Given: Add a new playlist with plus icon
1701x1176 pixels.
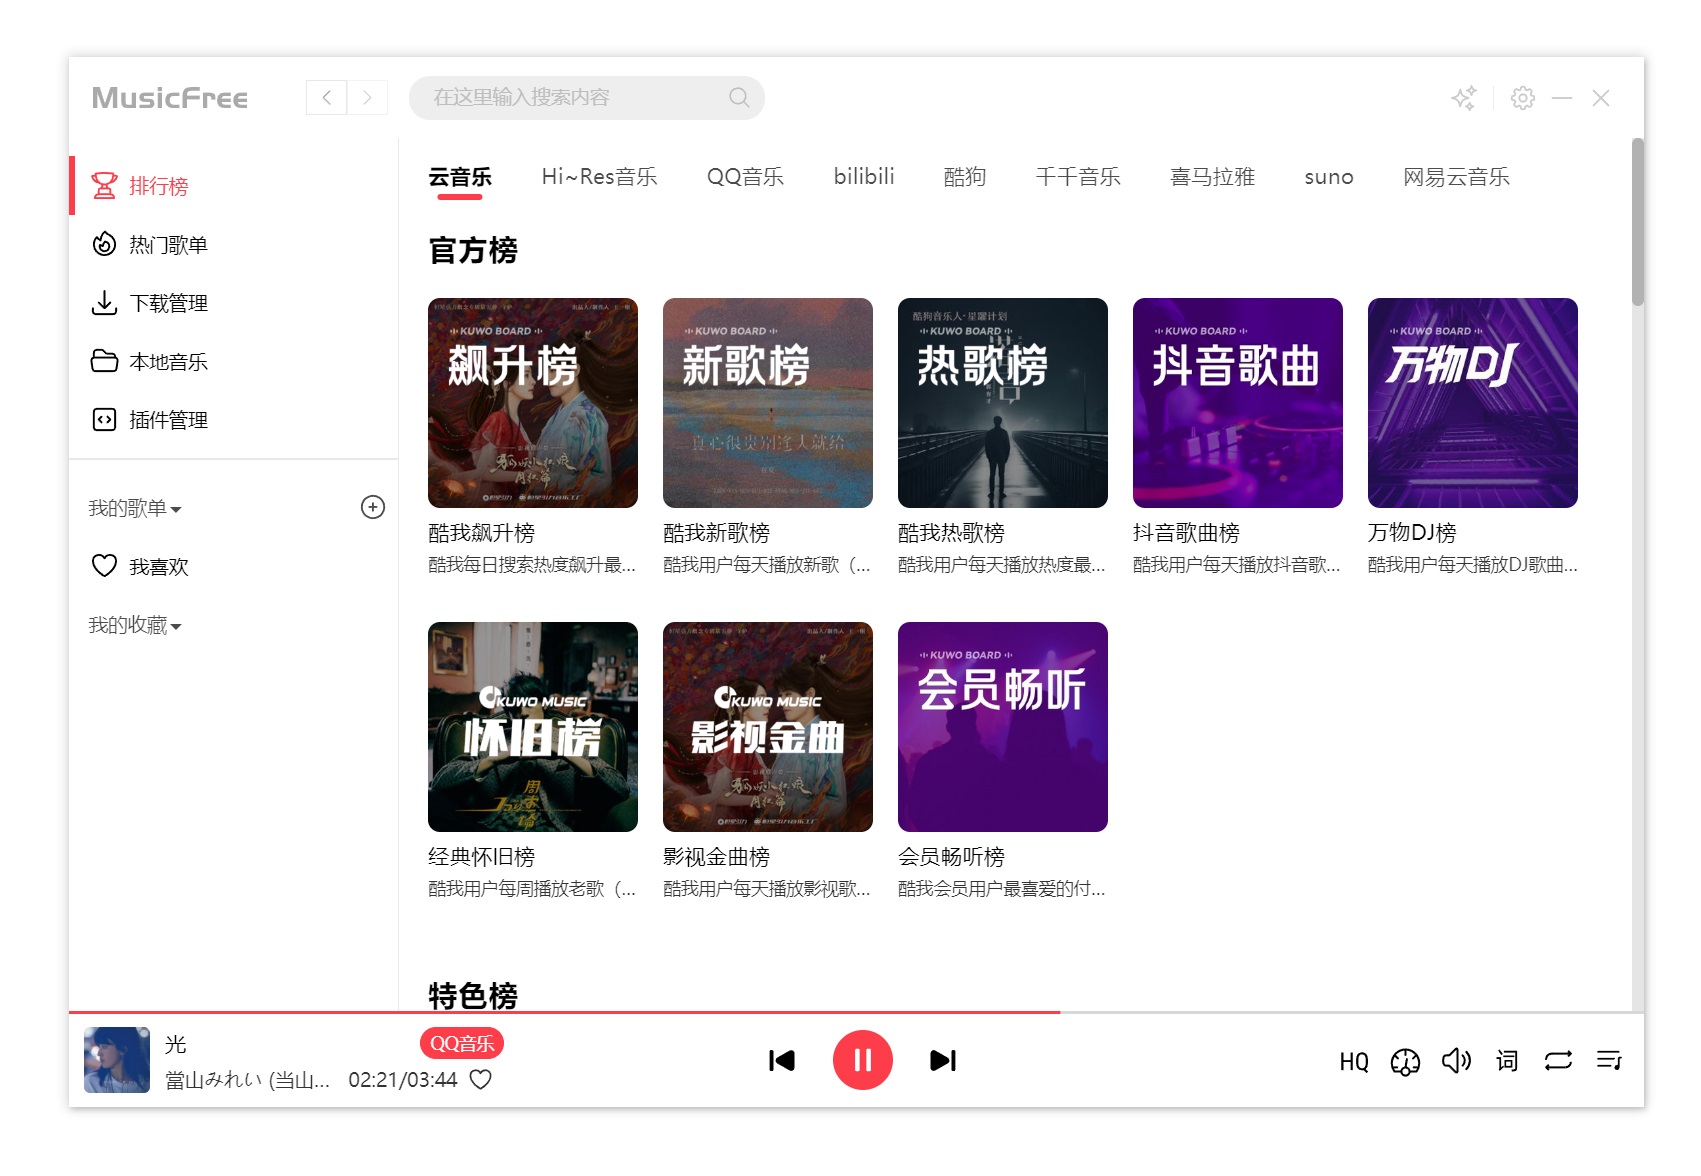Looking at the screenshot, I should [373, 507].
